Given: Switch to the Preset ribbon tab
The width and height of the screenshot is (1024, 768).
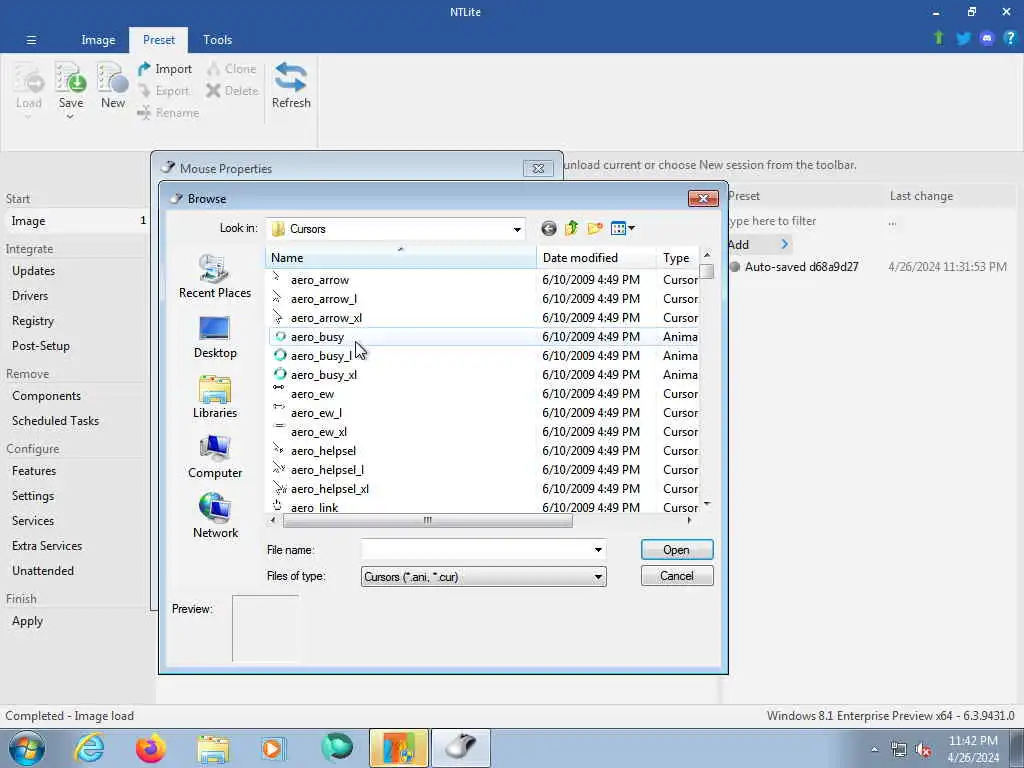Looking at the screenshot, I should pyautogui.click(x=159, y=40).
